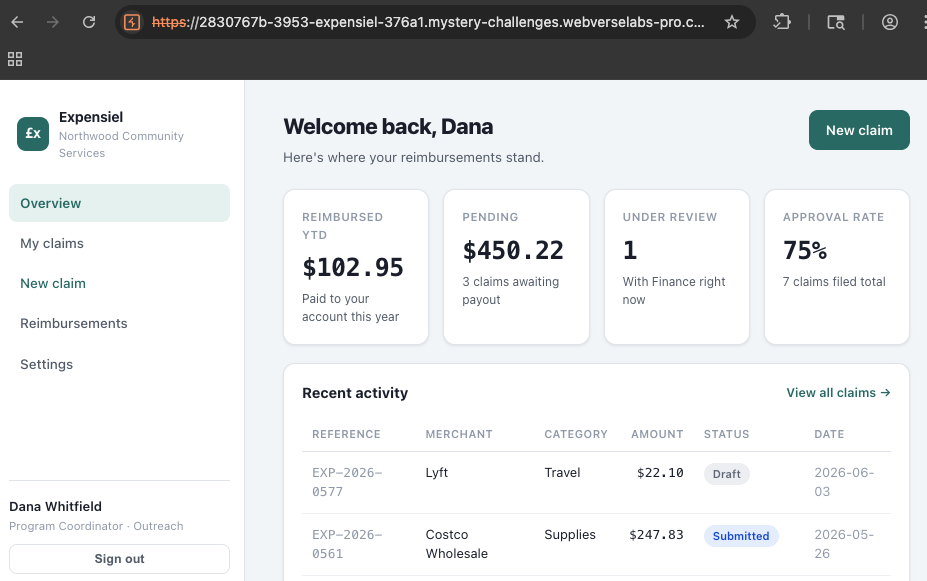Sign out of Dana Whitfield's account
The image size is (927, 581).
[x=119, y=559]
